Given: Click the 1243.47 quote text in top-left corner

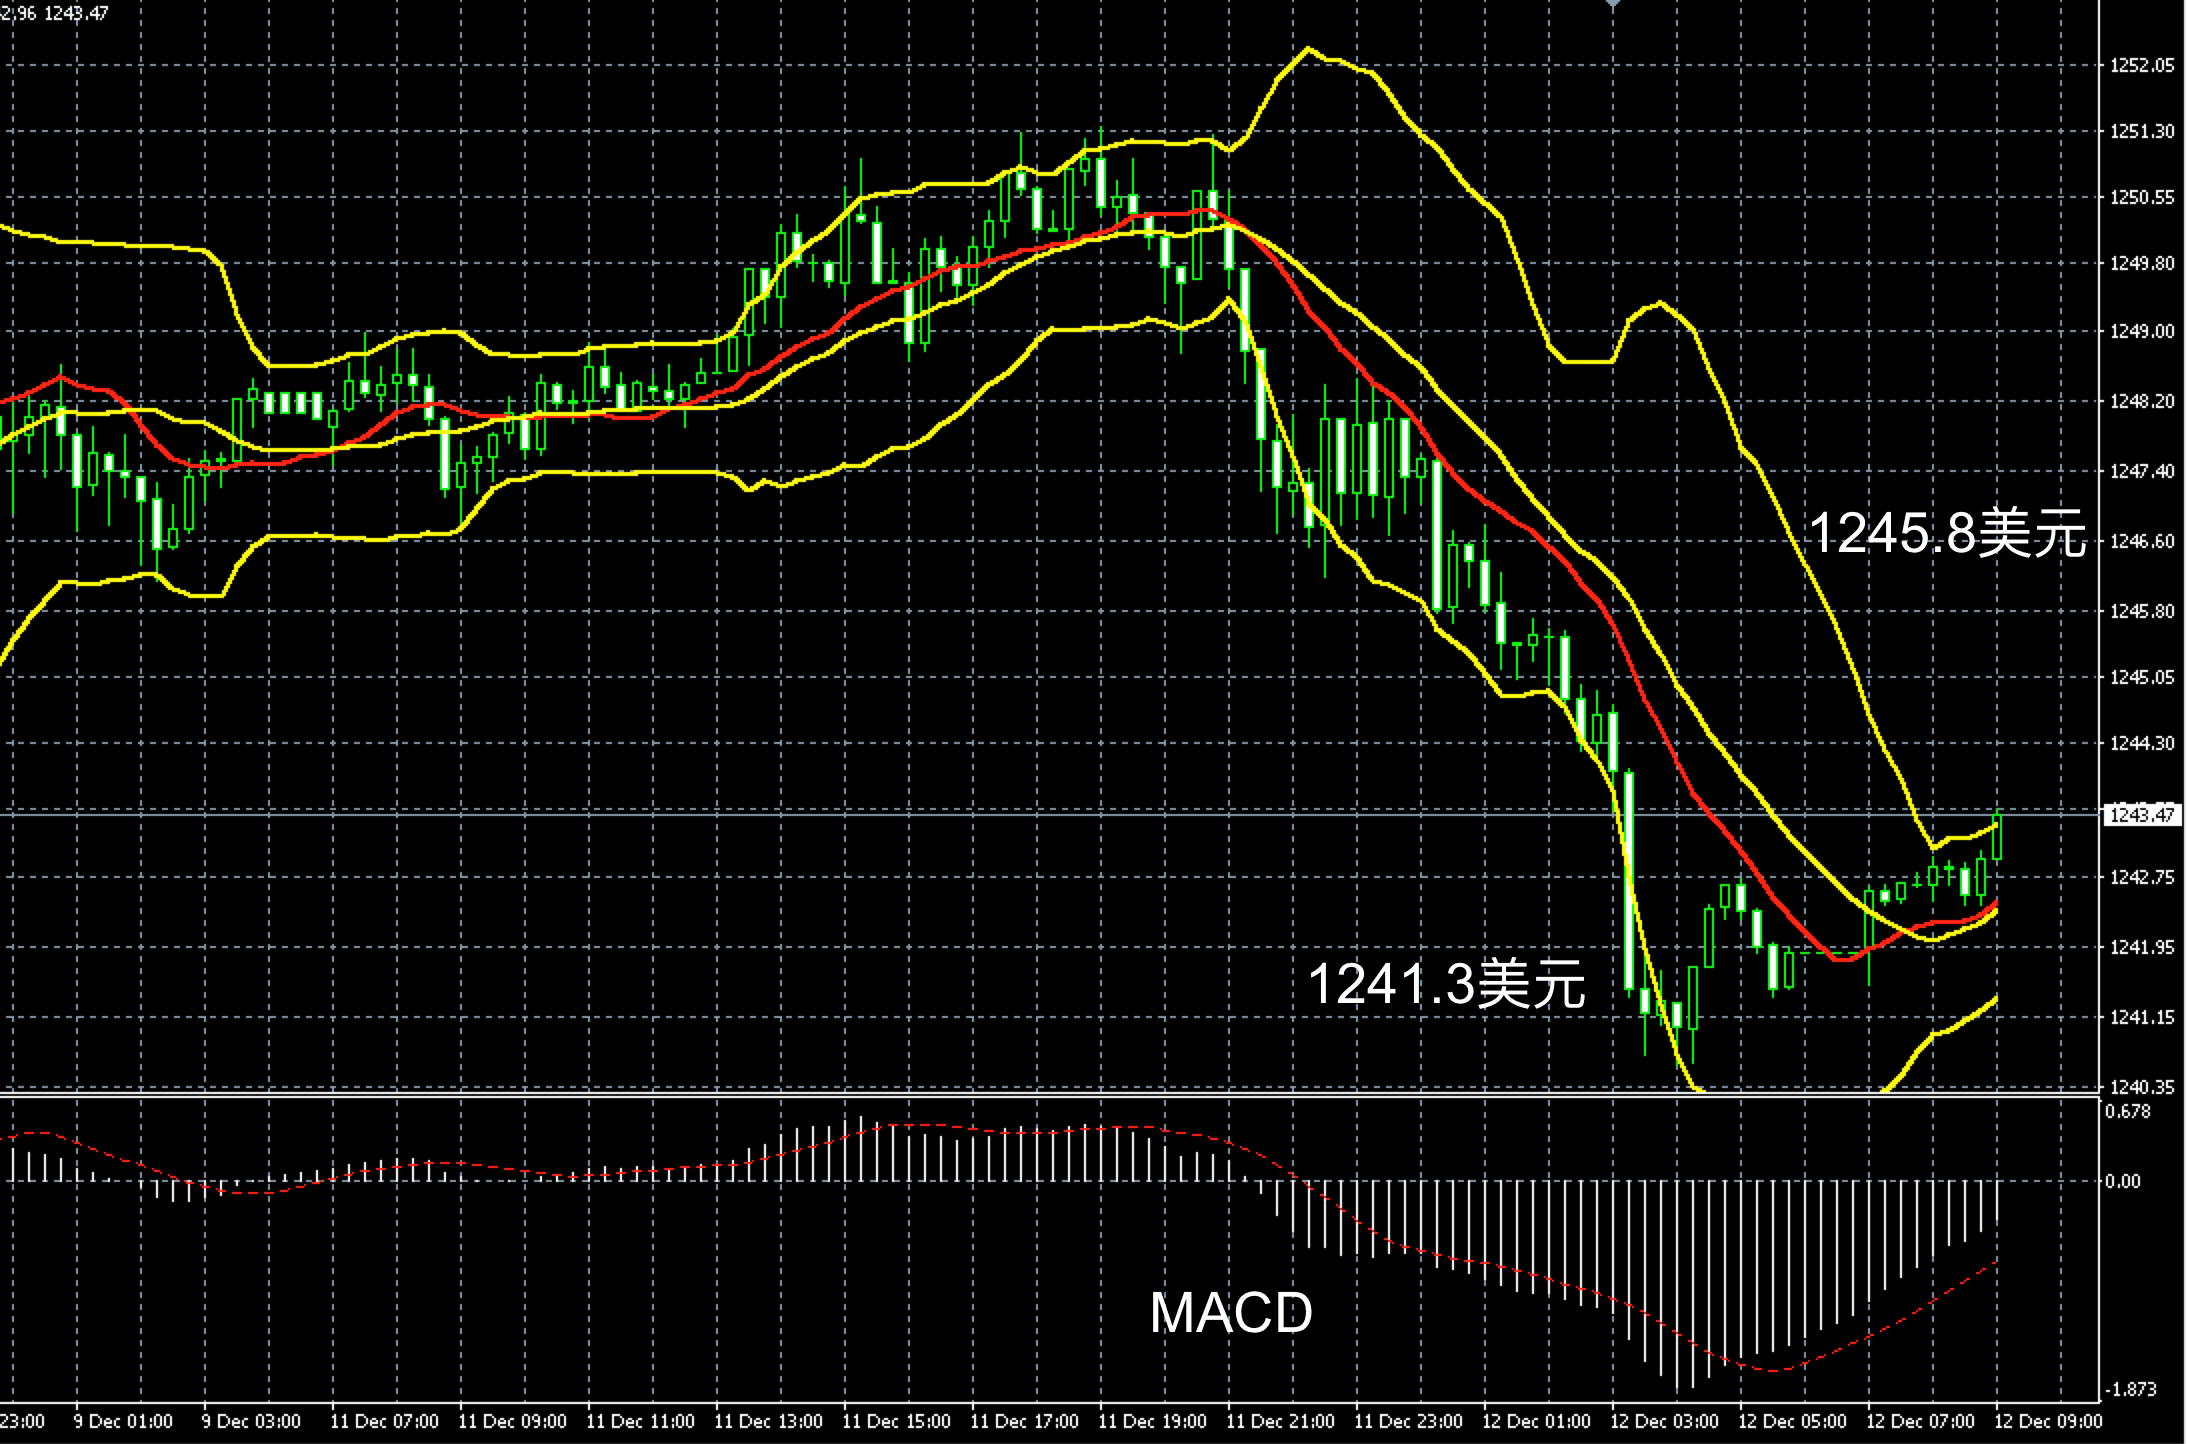Looking at the screenshot, I should pyautogui.click(x=76, y=13).
